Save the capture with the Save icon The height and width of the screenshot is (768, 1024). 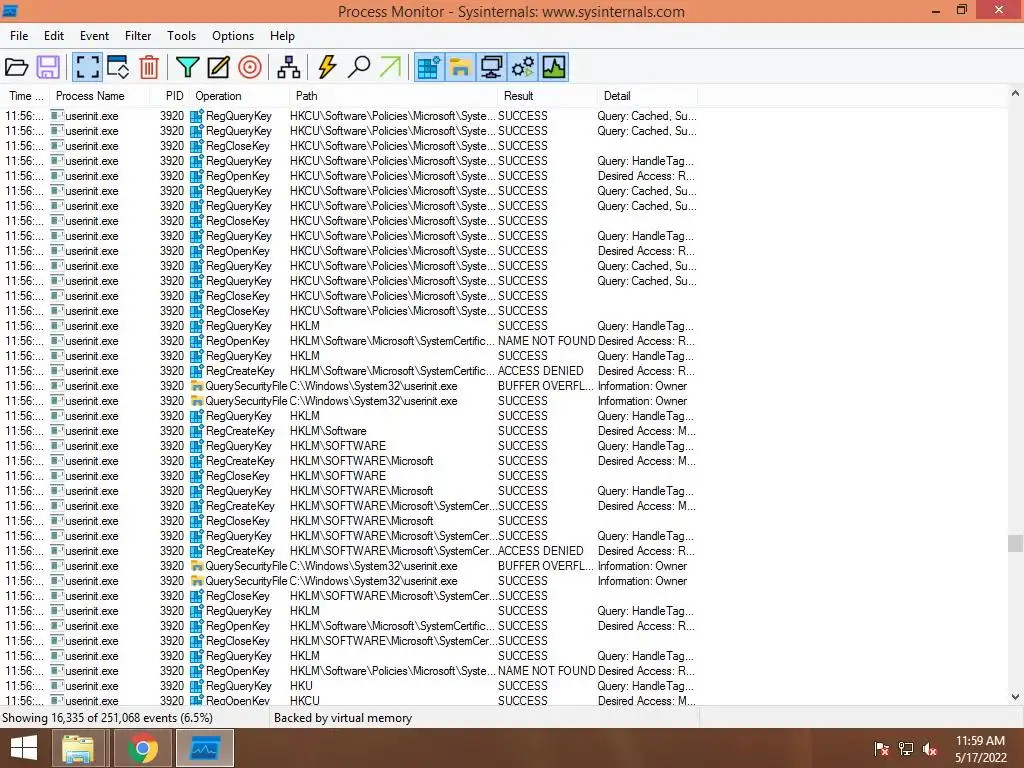coord(48,67)
